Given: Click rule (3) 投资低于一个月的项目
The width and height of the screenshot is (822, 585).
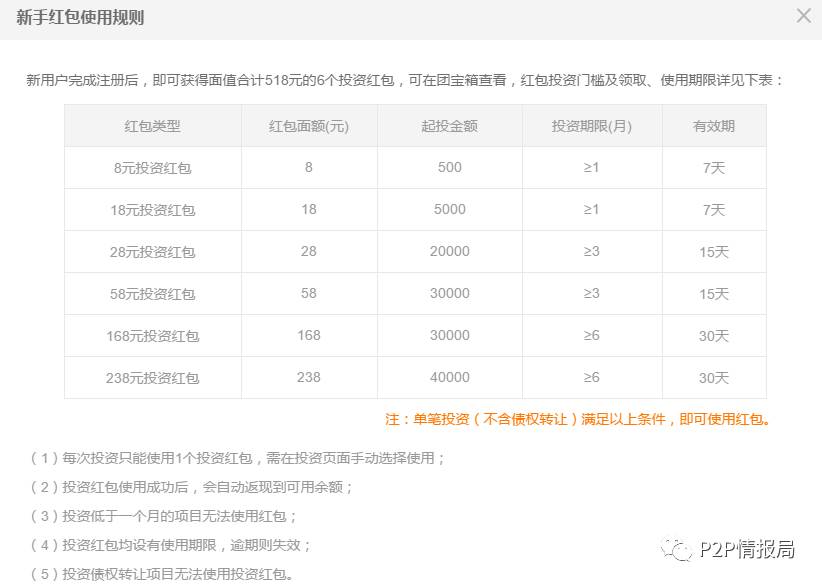Looking at the screenshot, I should click(163, 516).
